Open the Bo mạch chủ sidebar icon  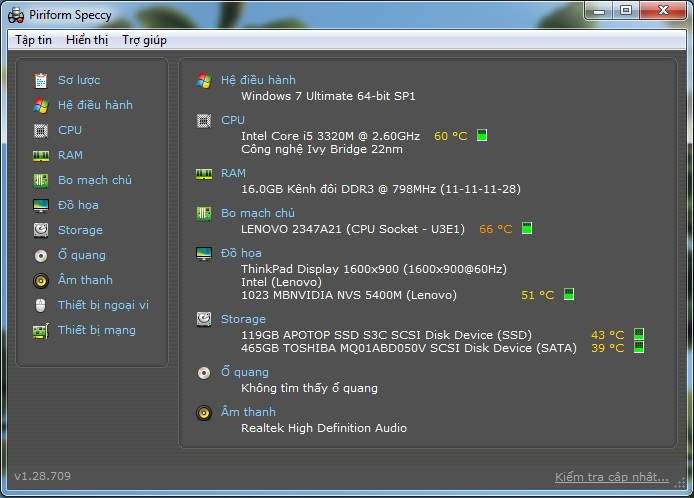(x=41, y=180)
